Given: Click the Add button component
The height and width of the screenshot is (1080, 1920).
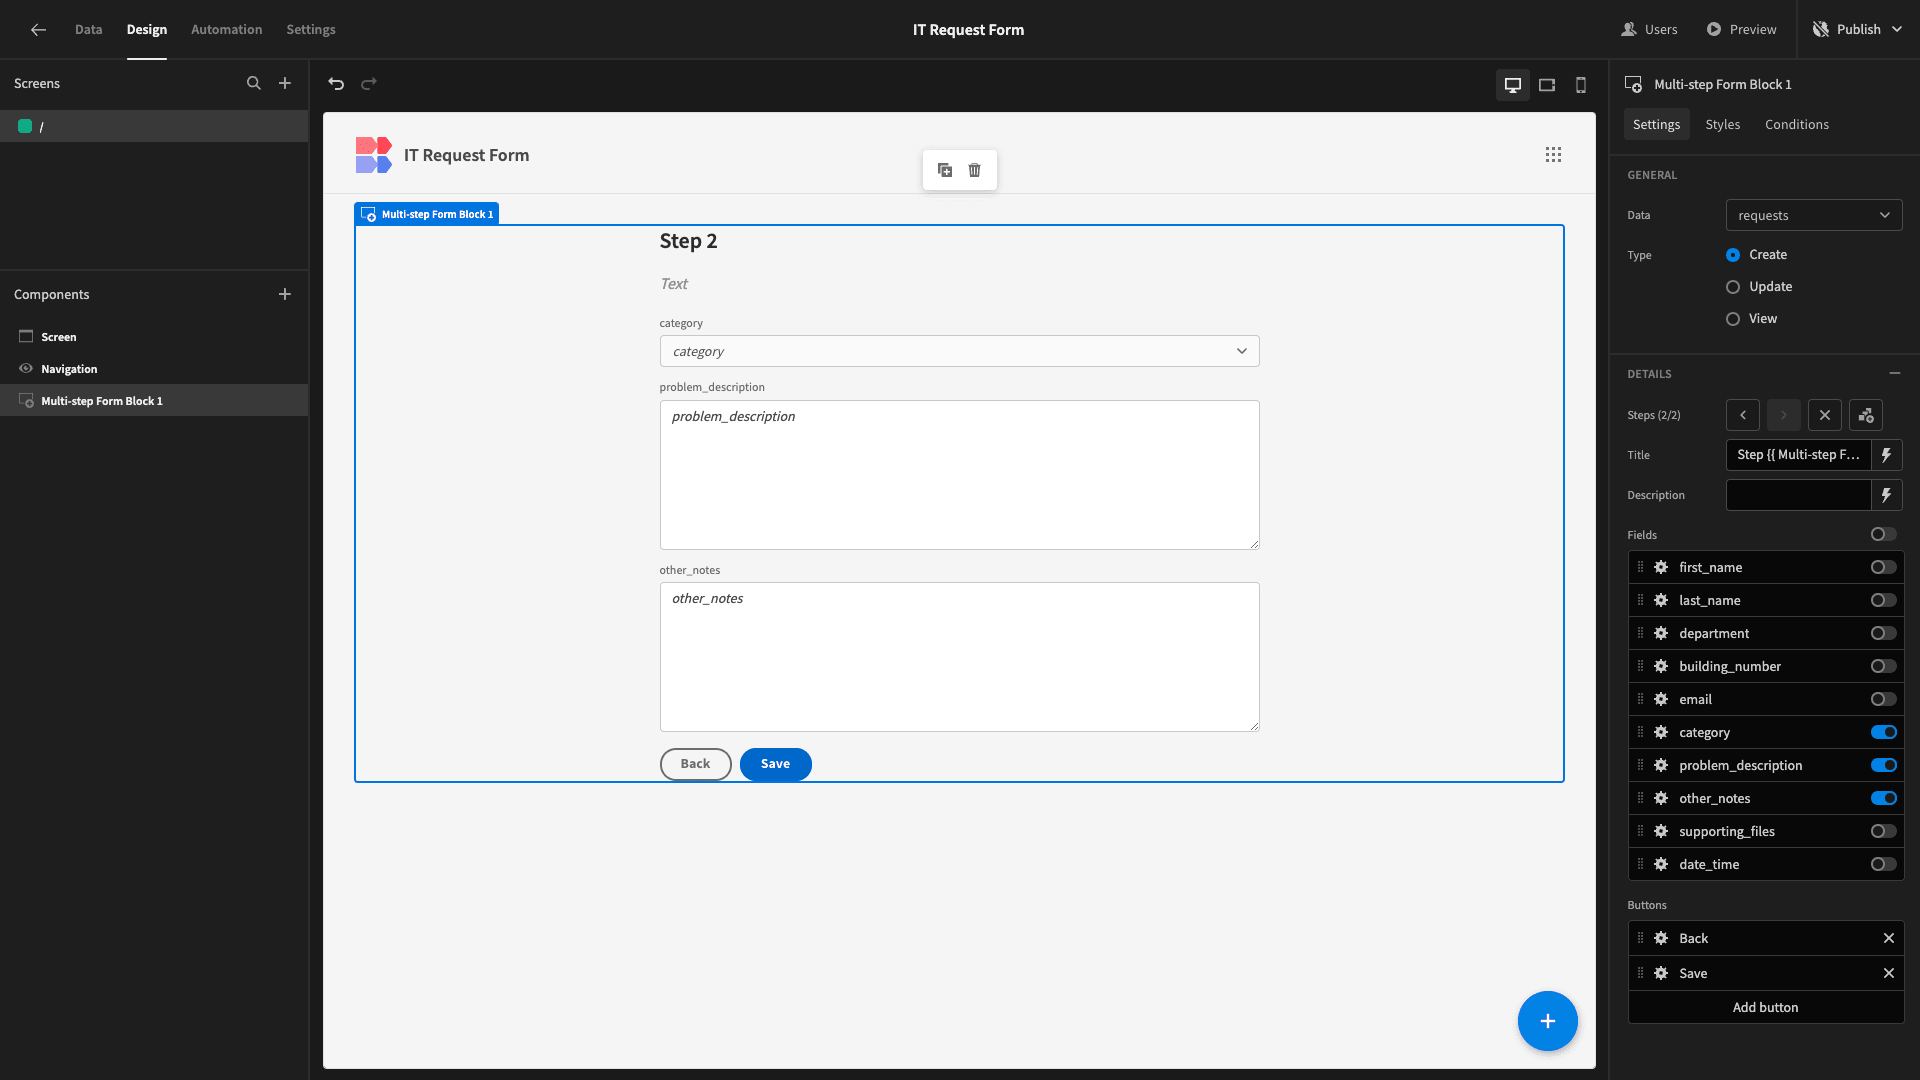Looking at the screenshot, I should (1766, 1007).
